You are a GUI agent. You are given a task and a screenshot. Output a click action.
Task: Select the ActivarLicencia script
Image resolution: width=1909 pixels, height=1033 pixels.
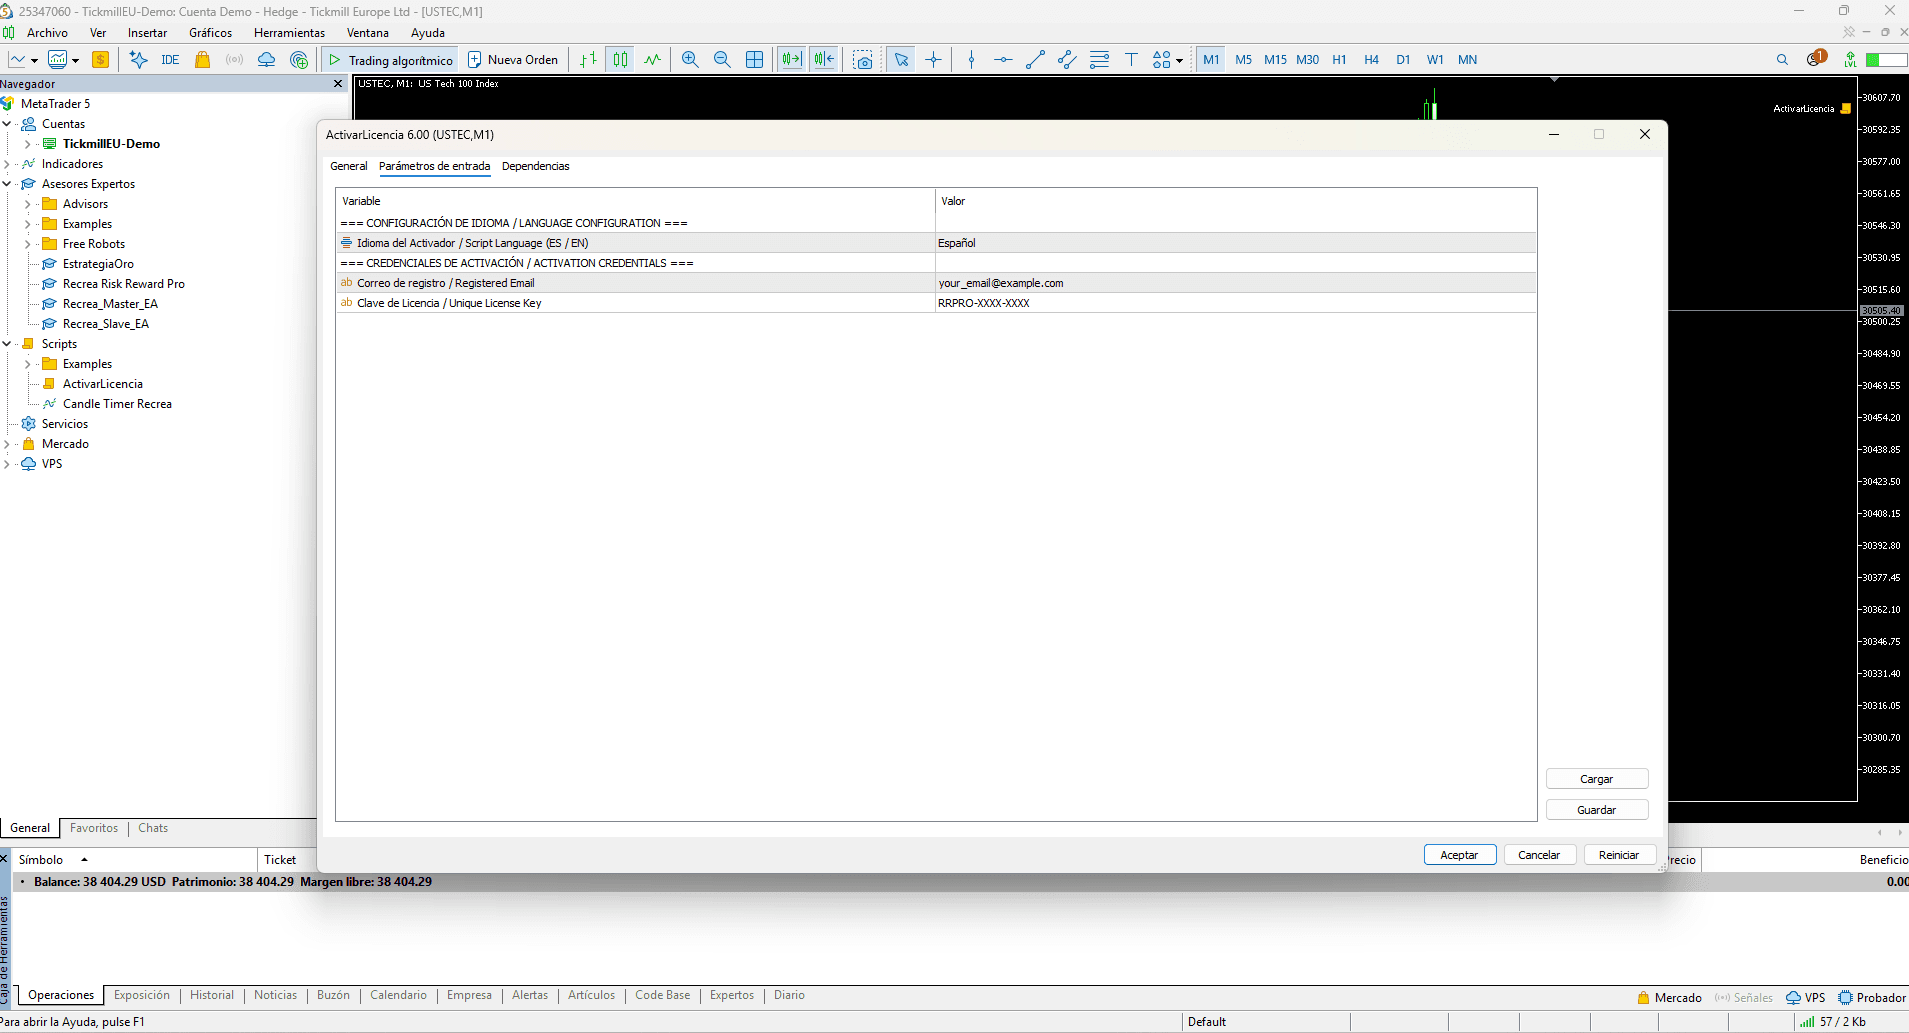click(102, 384)
